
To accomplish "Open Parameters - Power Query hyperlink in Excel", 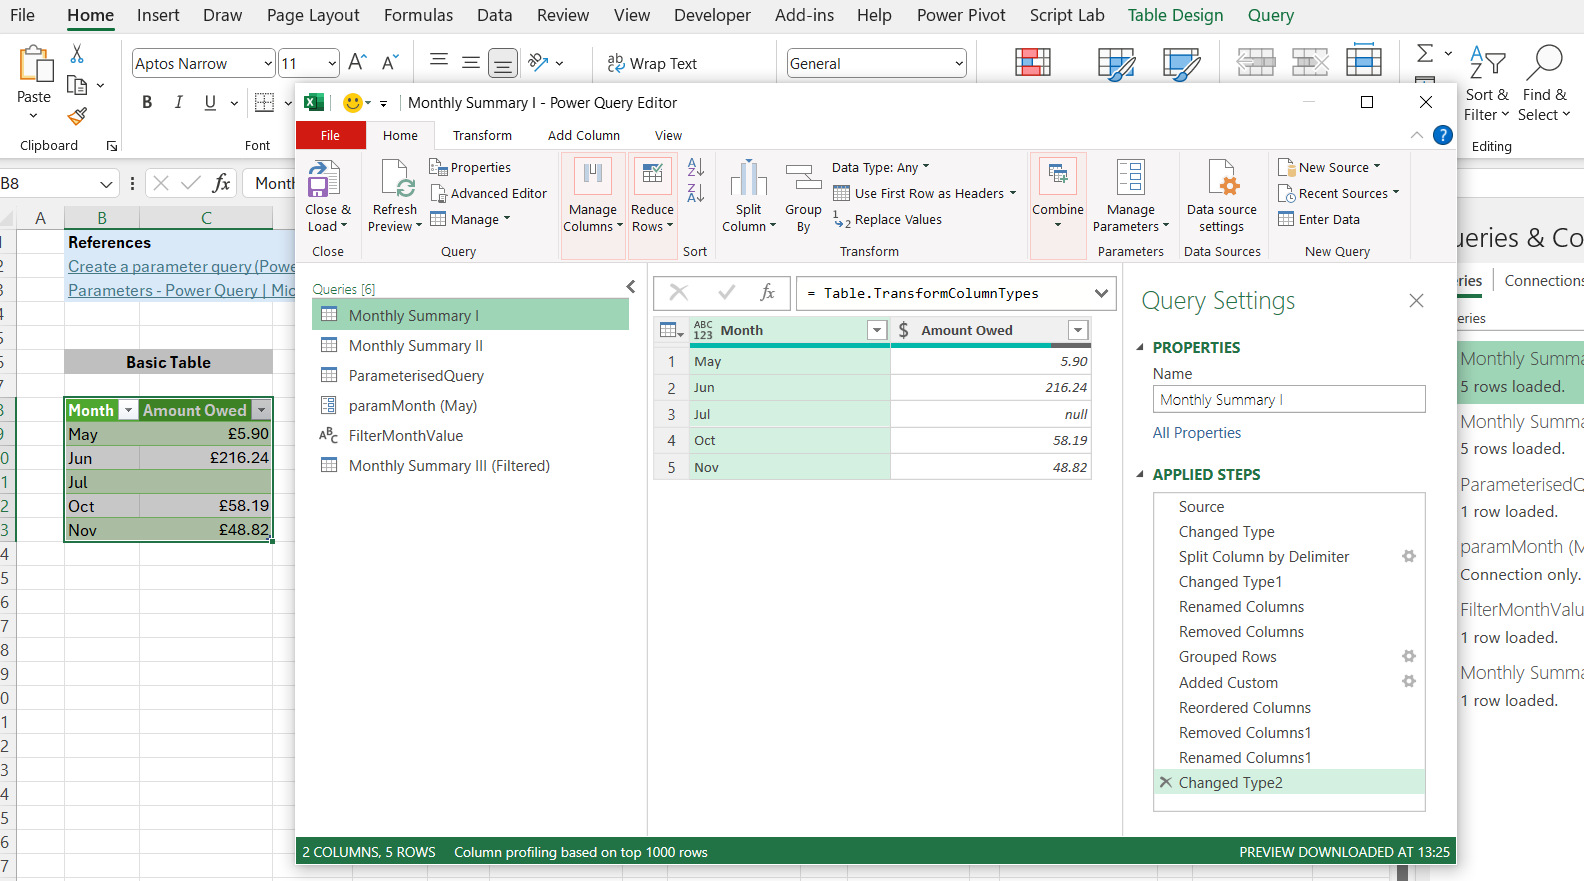I will (x=181, y=290).
